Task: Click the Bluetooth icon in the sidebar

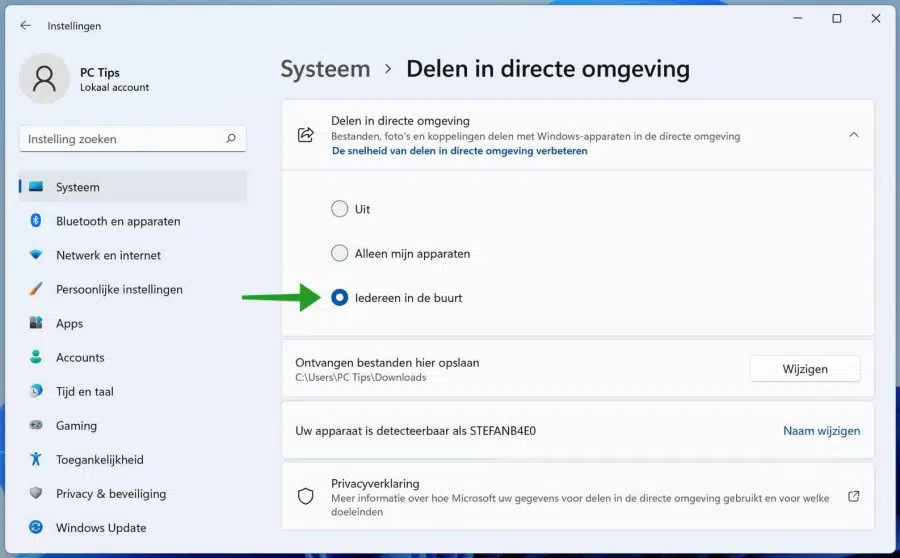Action: pyautogui.click(x=36, y=220)
